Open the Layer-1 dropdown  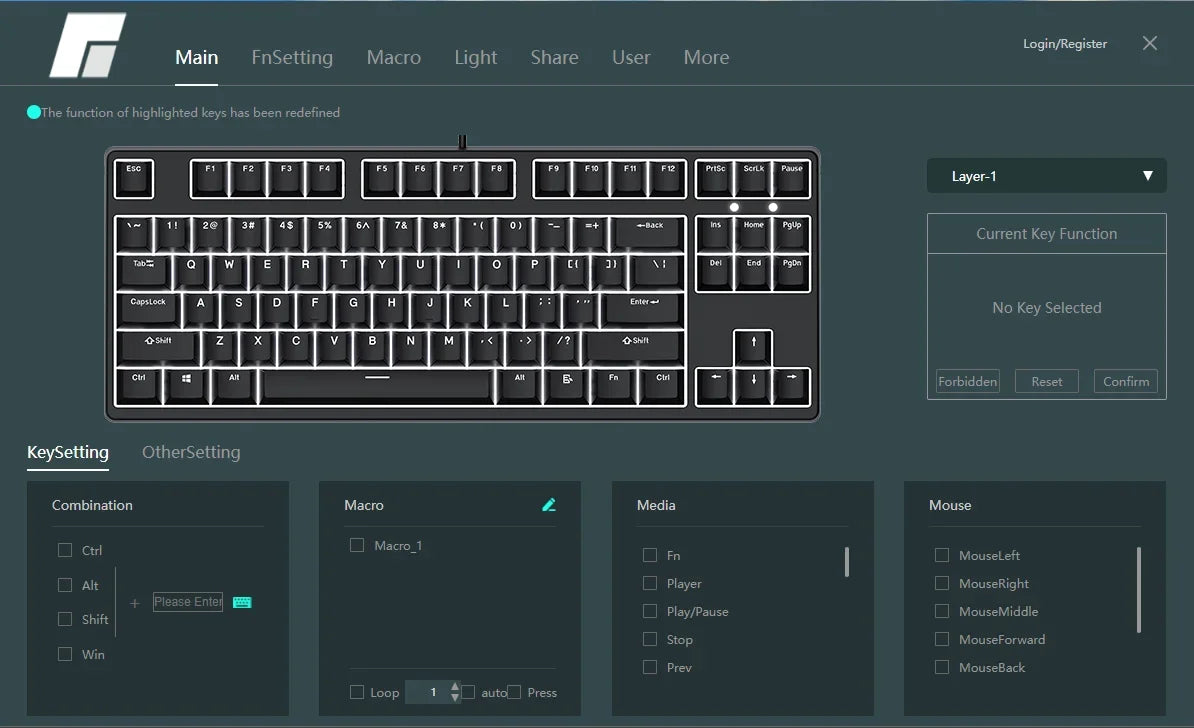(x=1046, y=176)
